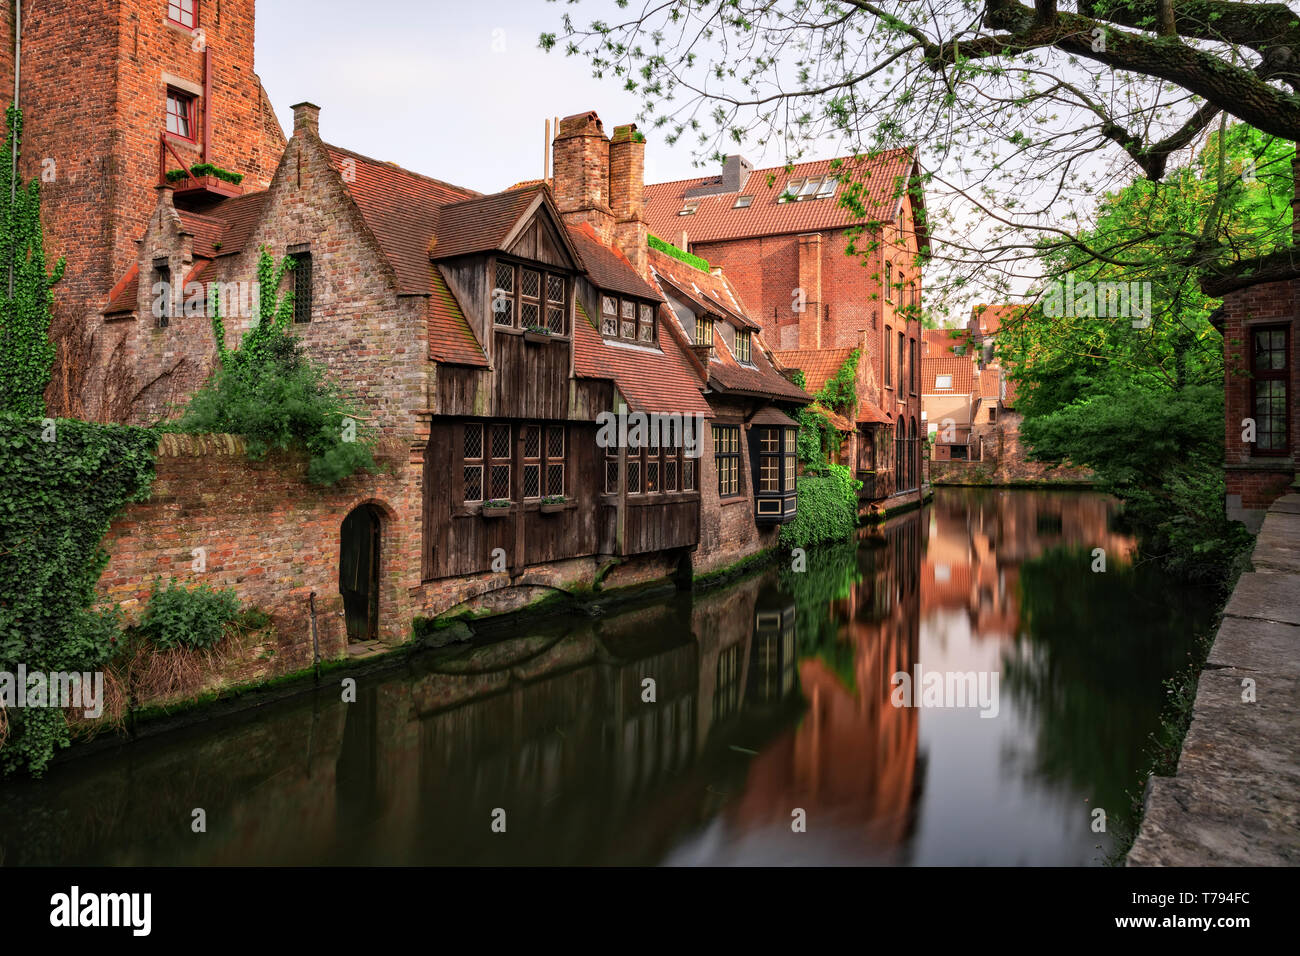
Task: Click the alamy logo in the bottom bar
Action: coord(101,911)
